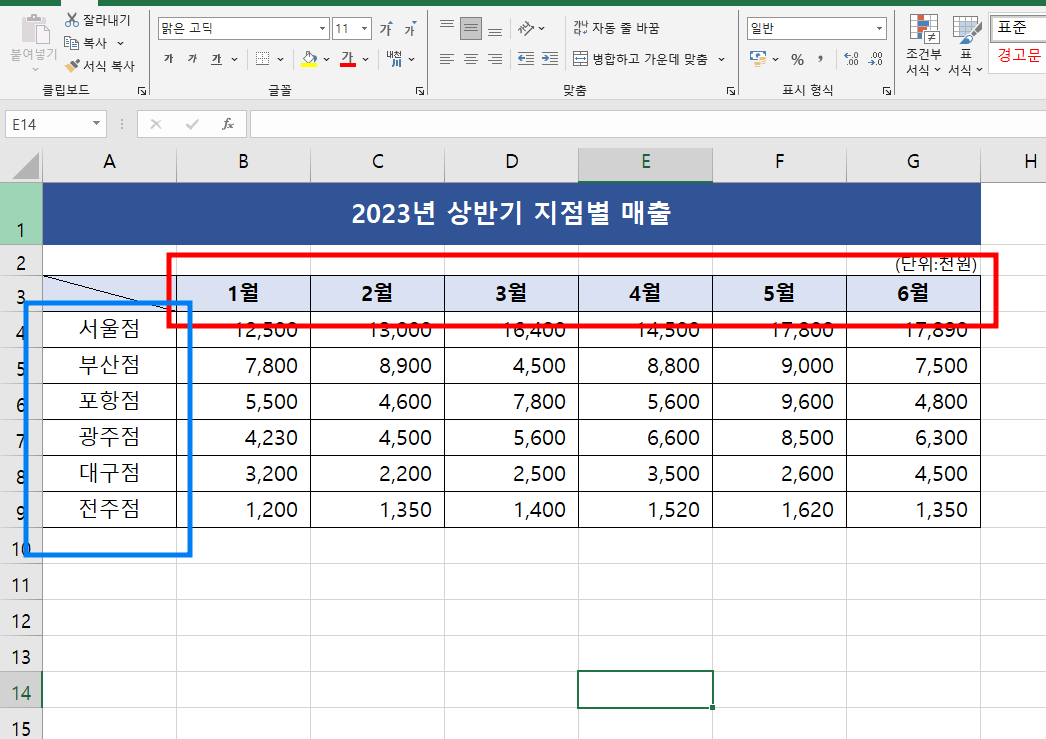Click the increase decimal icon
Screen dimensions: 1046x739
(x=851, y=59)
